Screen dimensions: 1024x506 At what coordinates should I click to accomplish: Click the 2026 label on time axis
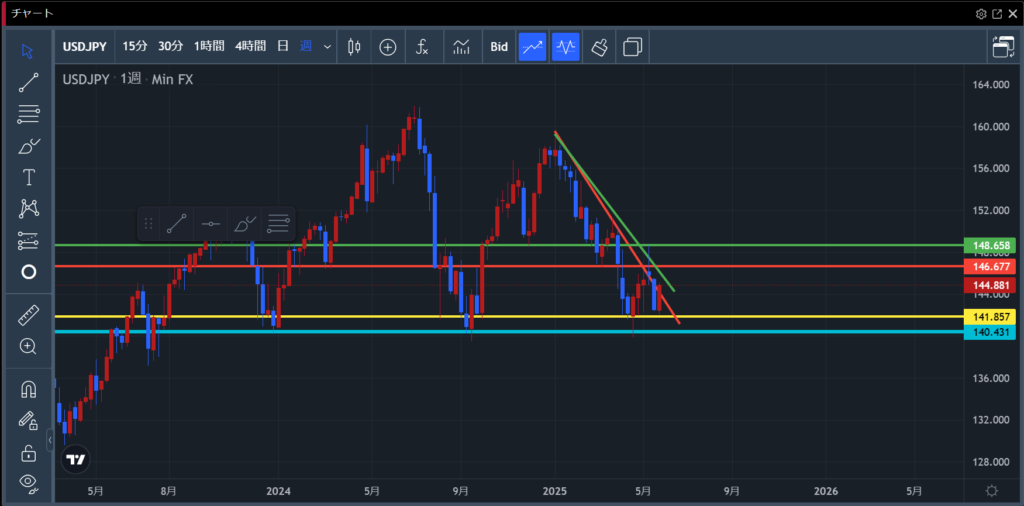coord(826,491)
